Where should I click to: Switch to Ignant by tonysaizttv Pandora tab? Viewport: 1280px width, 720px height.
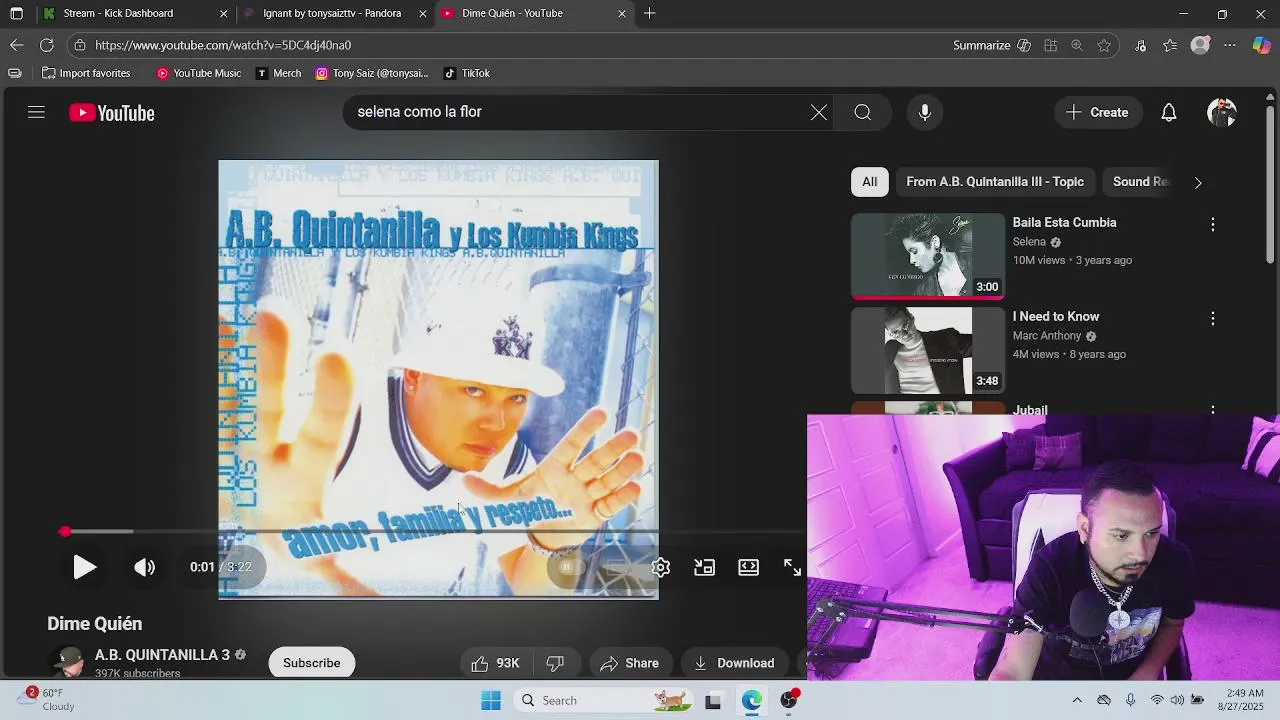click(332, 13)
